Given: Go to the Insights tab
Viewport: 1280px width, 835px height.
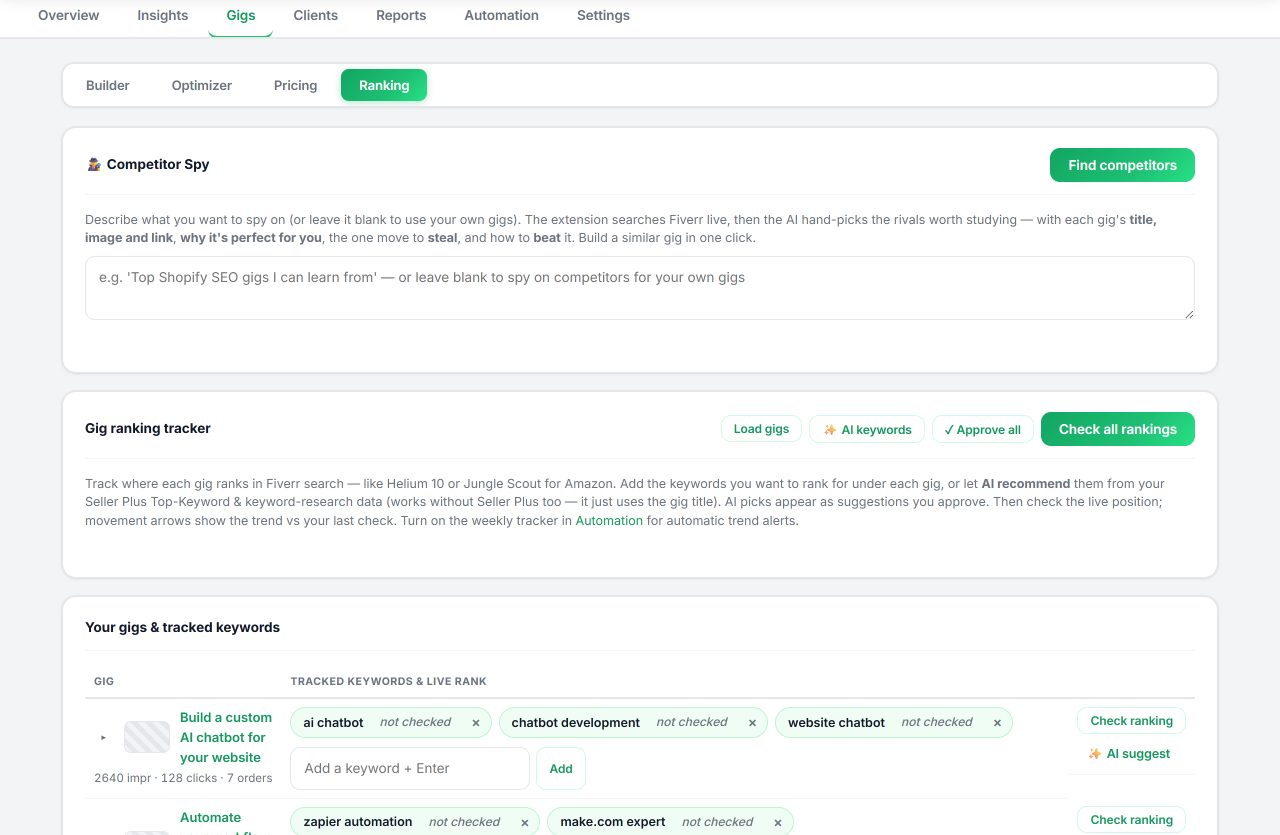Looking at the screenshot, I should click(163, 15).
